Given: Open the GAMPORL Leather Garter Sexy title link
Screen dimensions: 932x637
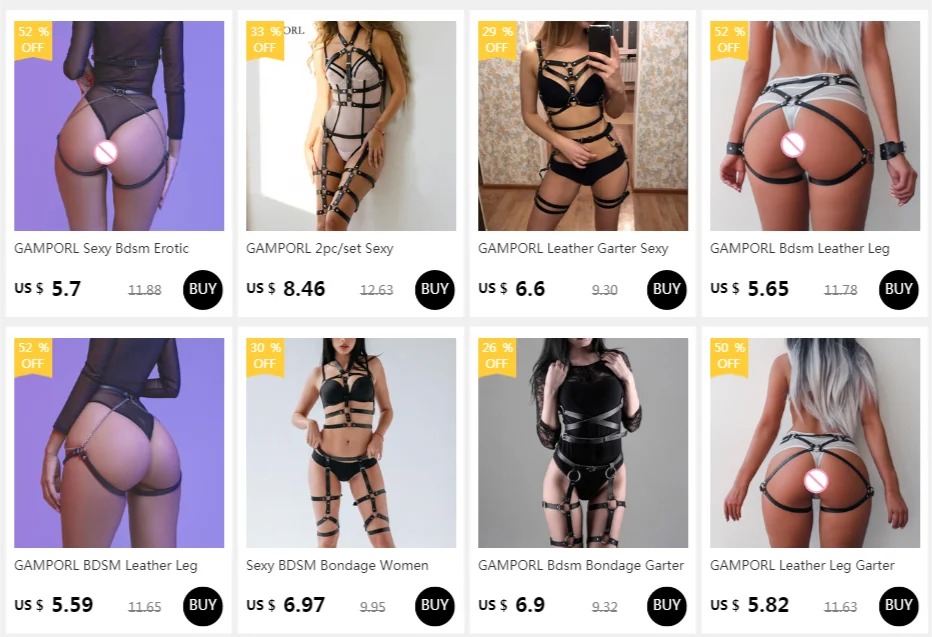Looking at the screenshot, I should click(573, 248).
